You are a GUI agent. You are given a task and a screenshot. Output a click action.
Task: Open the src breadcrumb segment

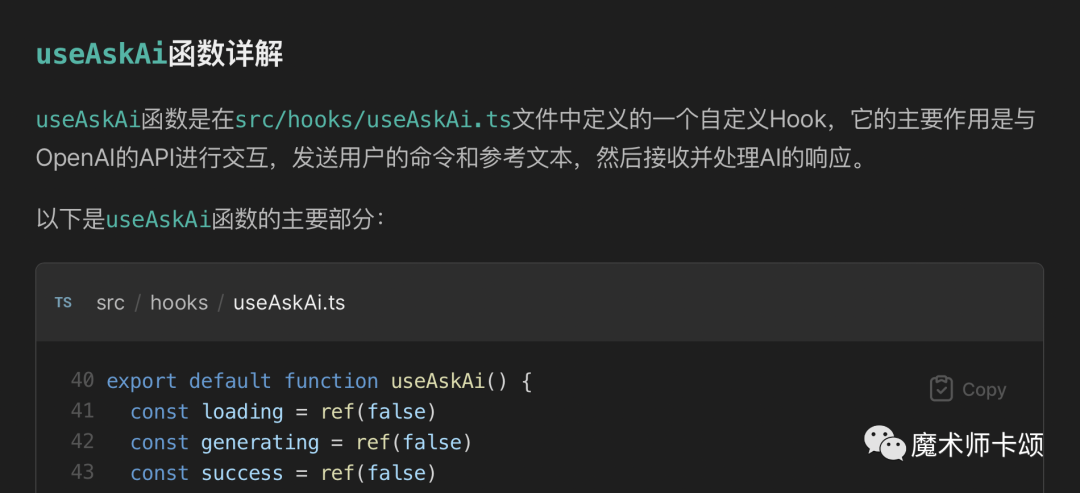[x=110, y=303]
